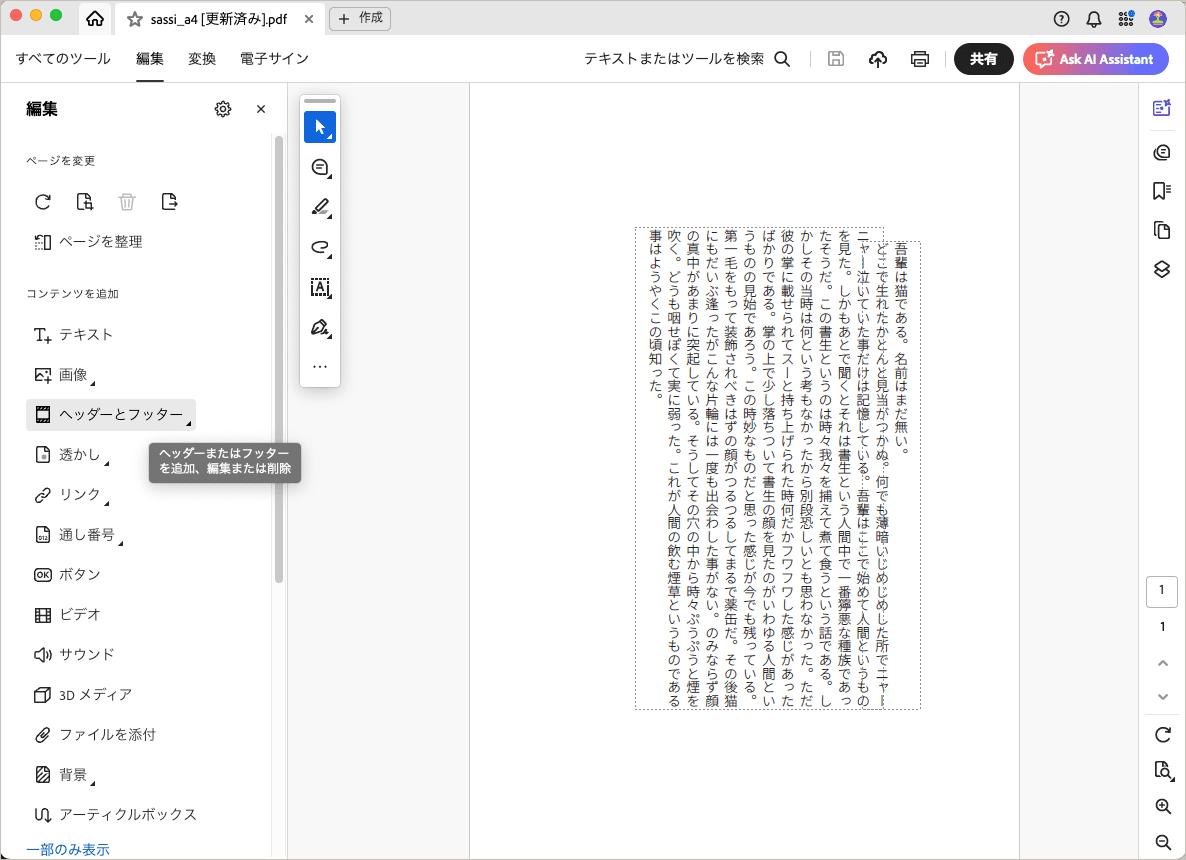Open the apps grid icon
The height and width of the screenshot is (860, 1186).
pos(1126,19)
